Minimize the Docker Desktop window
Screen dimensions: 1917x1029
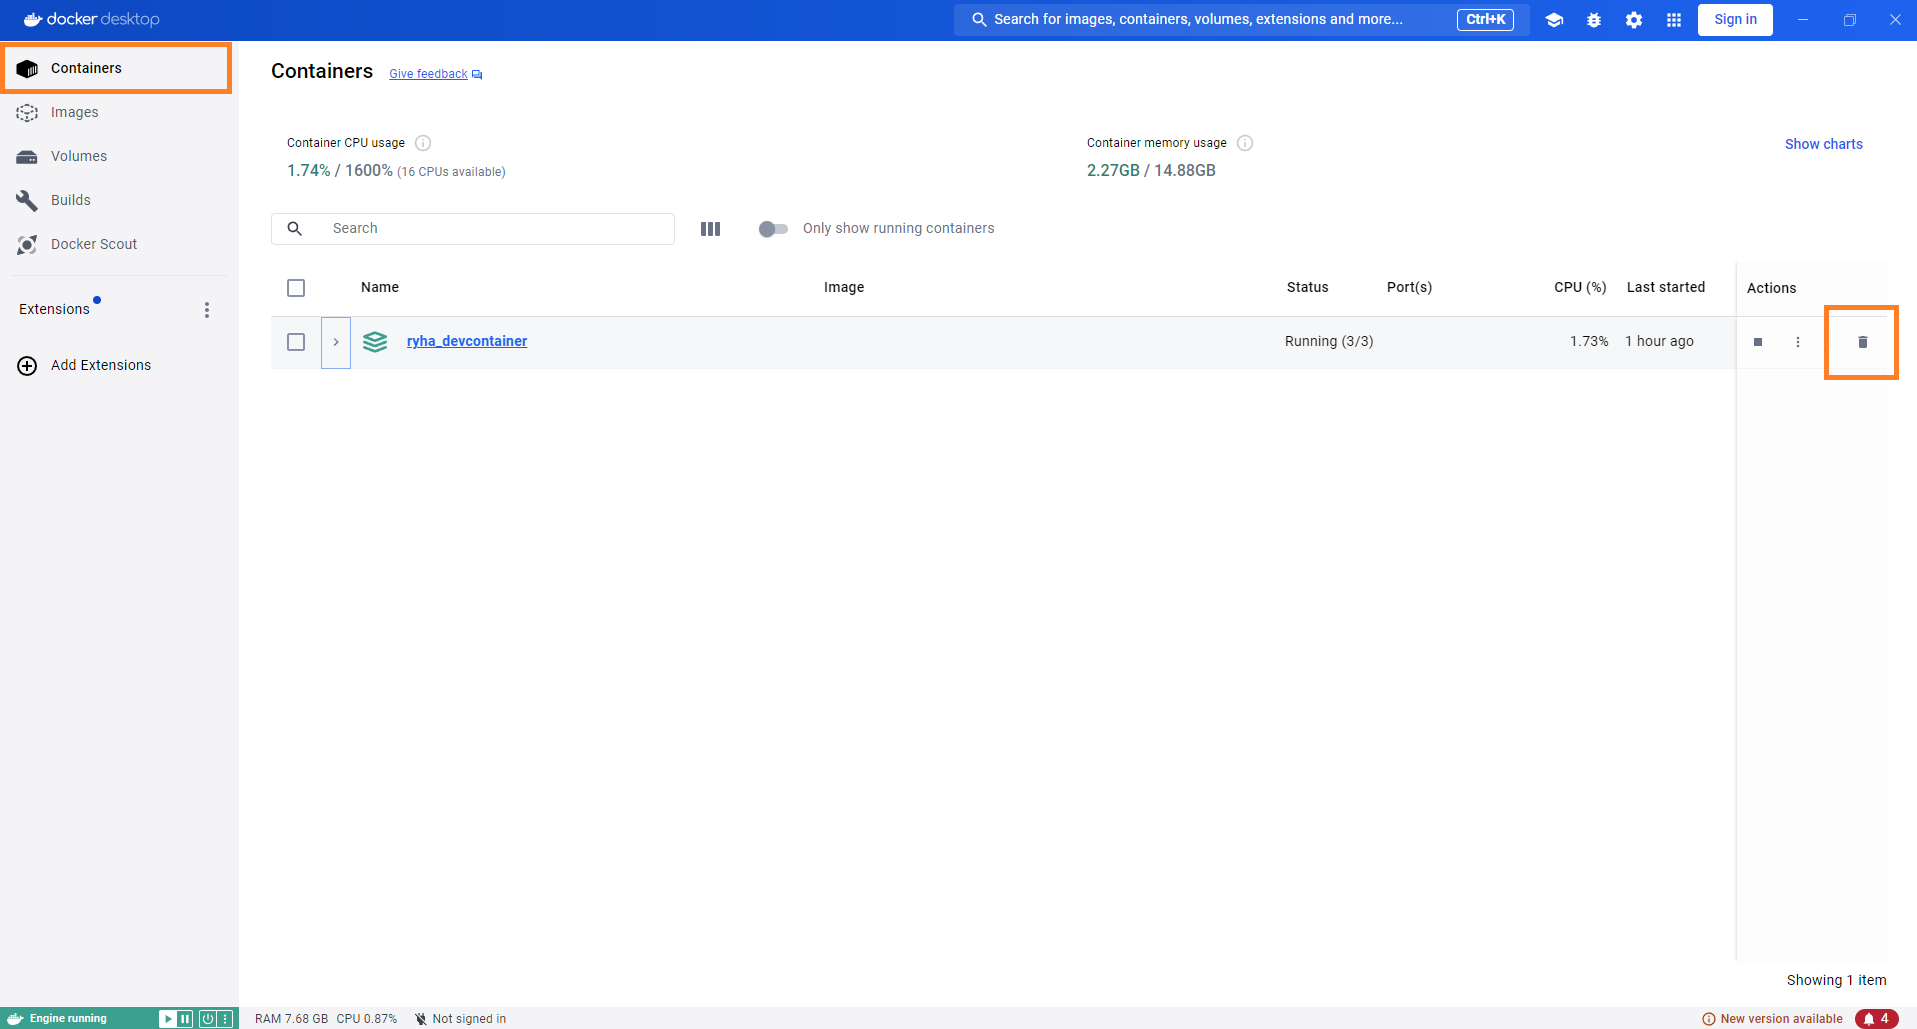click(x=1803, y=20)
